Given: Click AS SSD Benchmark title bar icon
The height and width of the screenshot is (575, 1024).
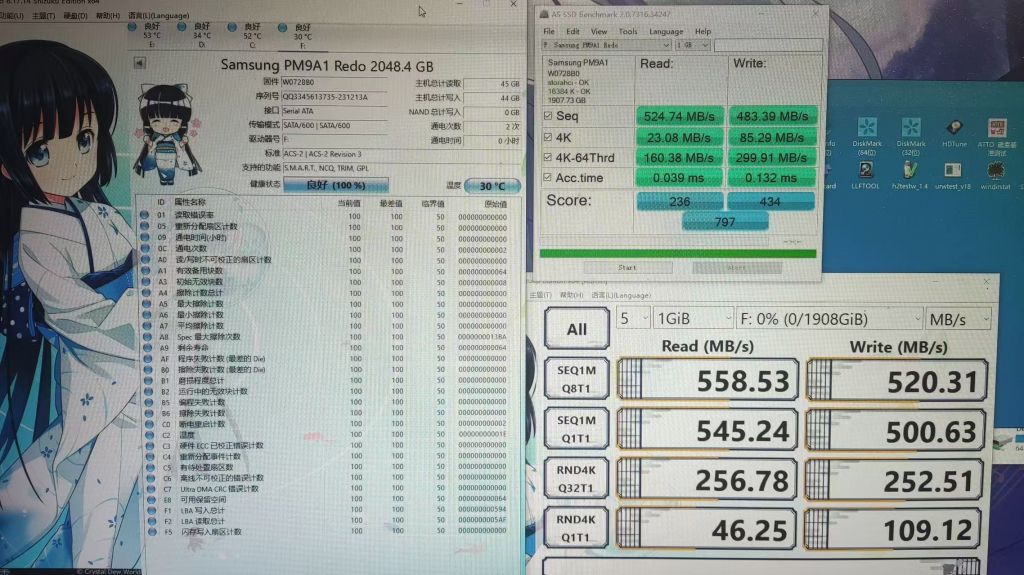Looking at the screenshot, I should point(544,14).
